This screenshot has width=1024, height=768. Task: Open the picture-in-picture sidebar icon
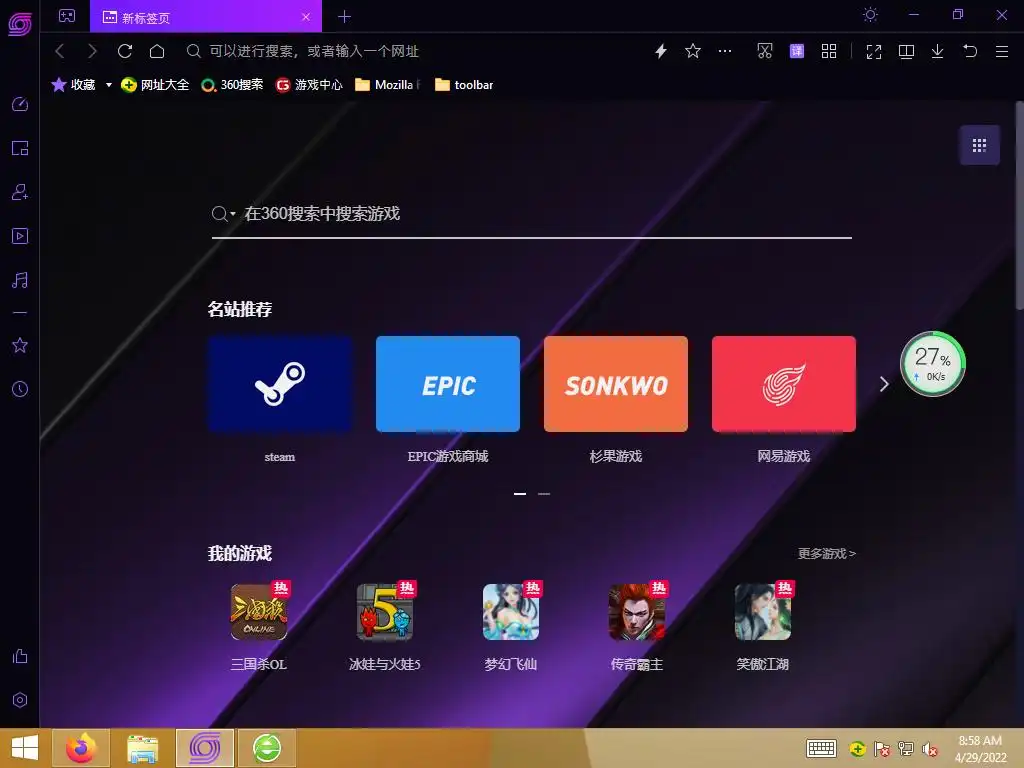(20, 148)
